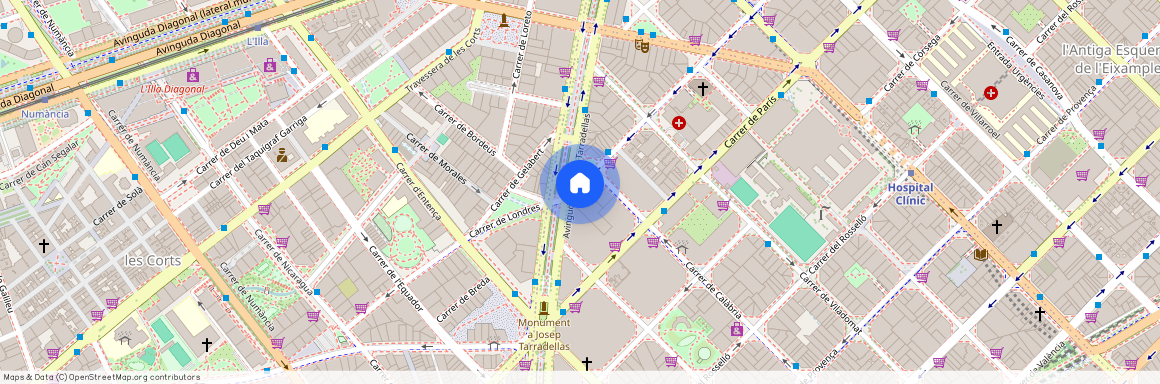Select church cross beside les Corts label

pos(44,245)
